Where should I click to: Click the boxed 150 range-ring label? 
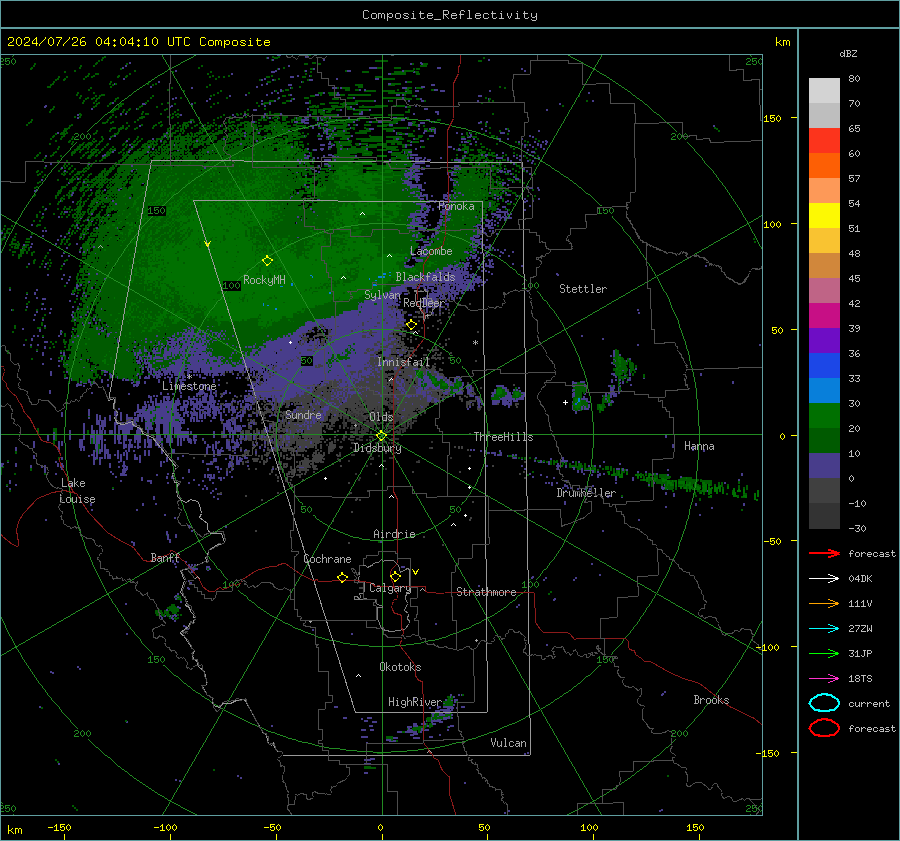pos(156,211)
